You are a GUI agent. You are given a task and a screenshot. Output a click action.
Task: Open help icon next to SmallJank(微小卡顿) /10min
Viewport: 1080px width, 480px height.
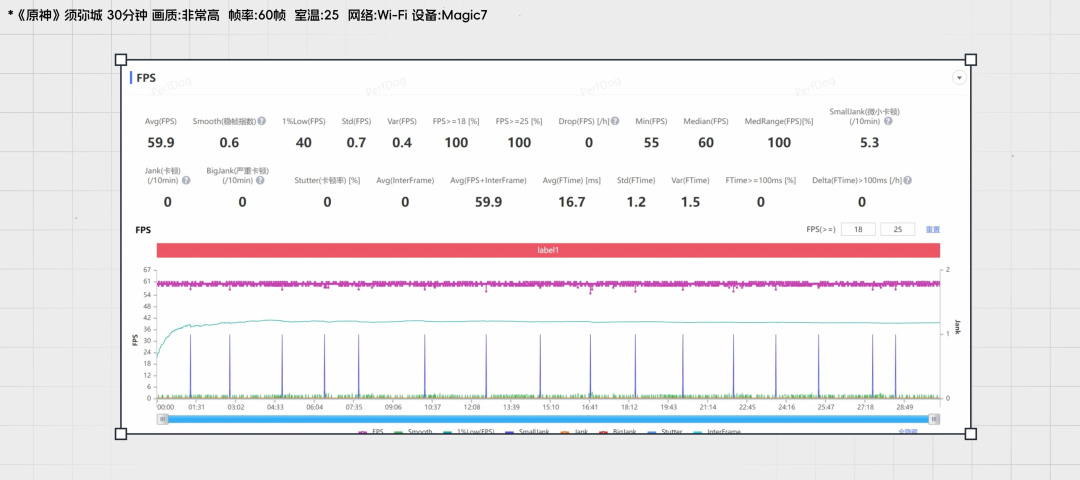pyautogui.click(x=889, y=121)
